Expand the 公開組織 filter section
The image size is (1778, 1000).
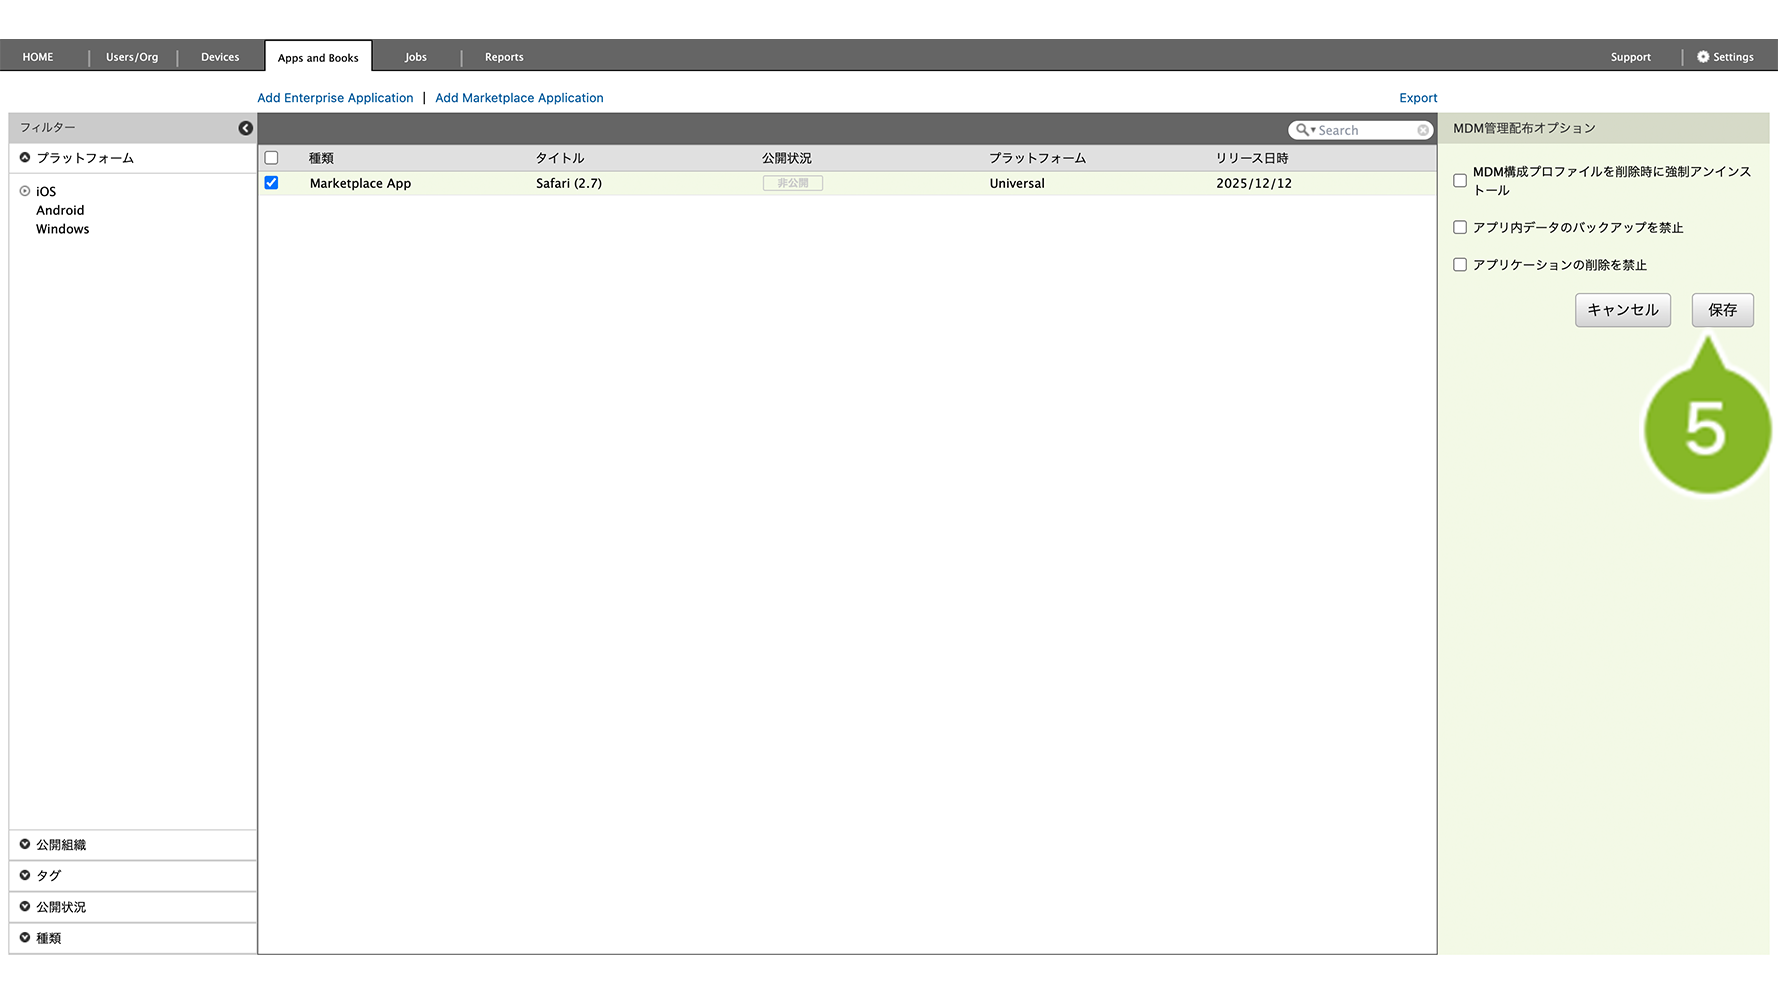tap(25, 844)
